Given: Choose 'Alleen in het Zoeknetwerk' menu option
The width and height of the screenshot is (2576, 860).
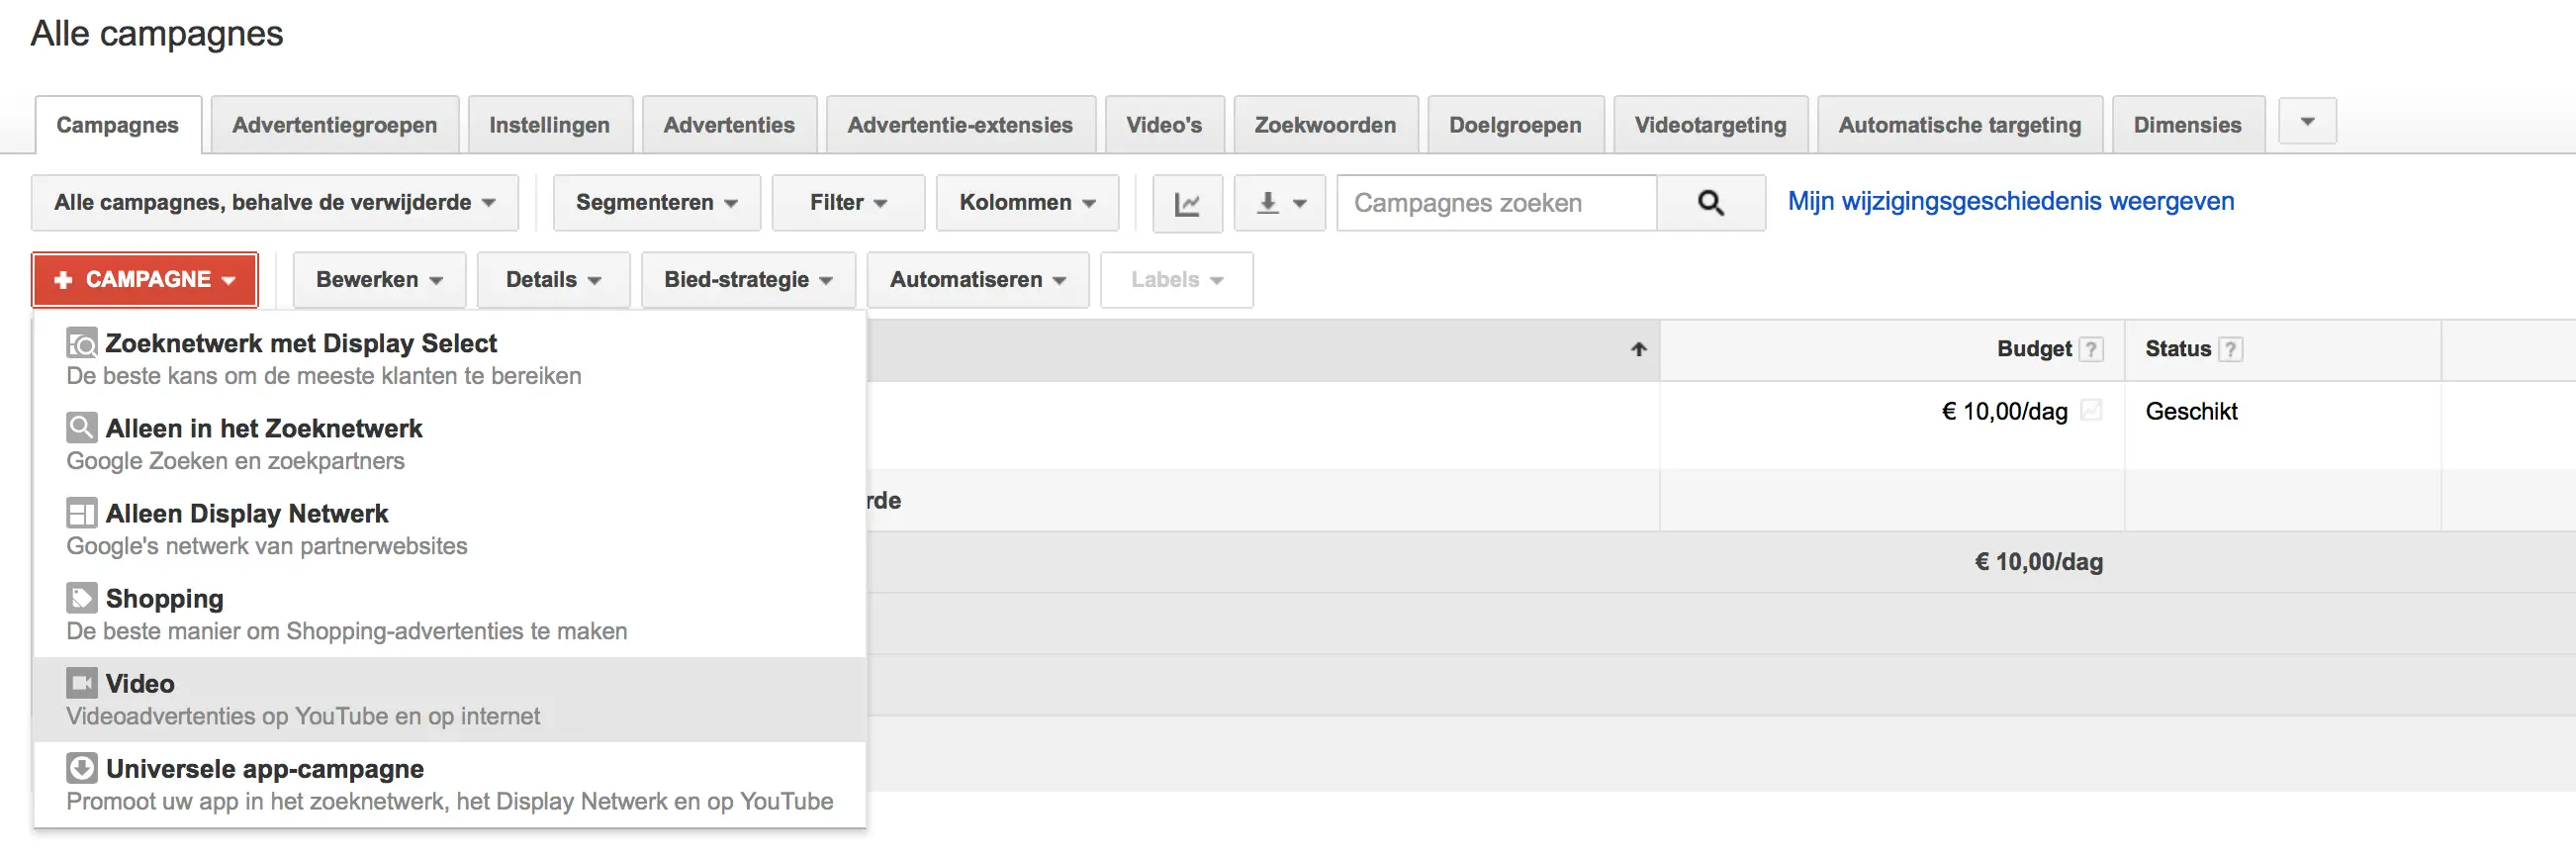Looking at the screenshot, I should [450, 444].
